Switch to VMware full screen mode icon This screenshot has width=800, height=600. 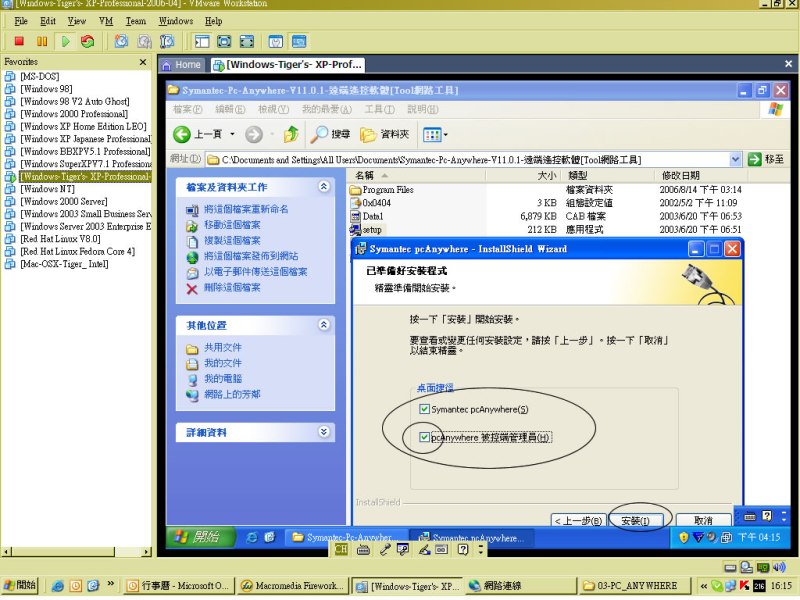224,41
